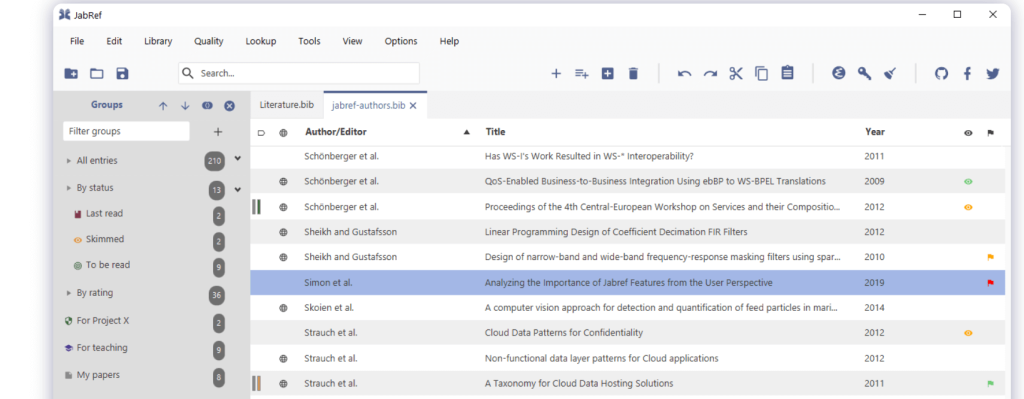This screenshot has width=1024, height=399.
Task: Undo the last action
Action: pyautogui.click(x=684, y=74)
